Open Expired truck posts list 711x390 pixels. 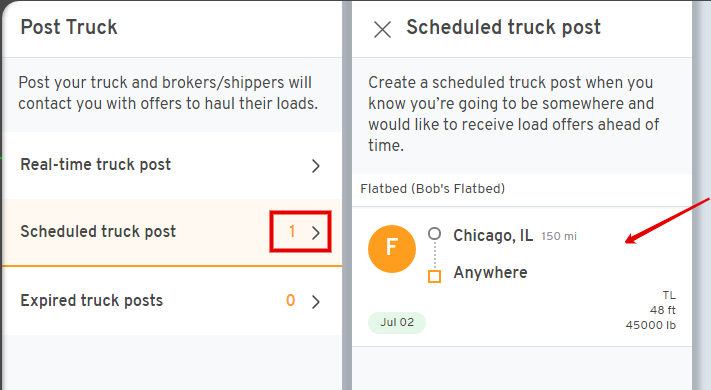point(172,301)
